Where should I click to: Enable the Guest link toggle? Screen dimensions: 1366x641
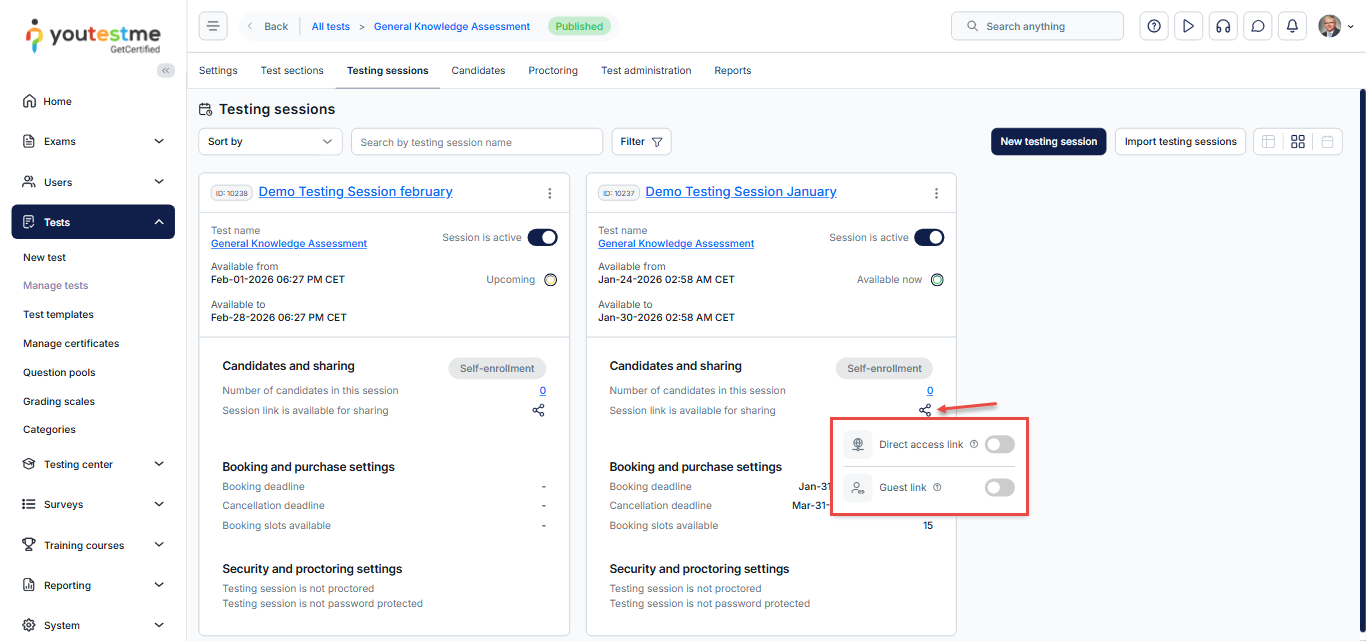(999, 487)
